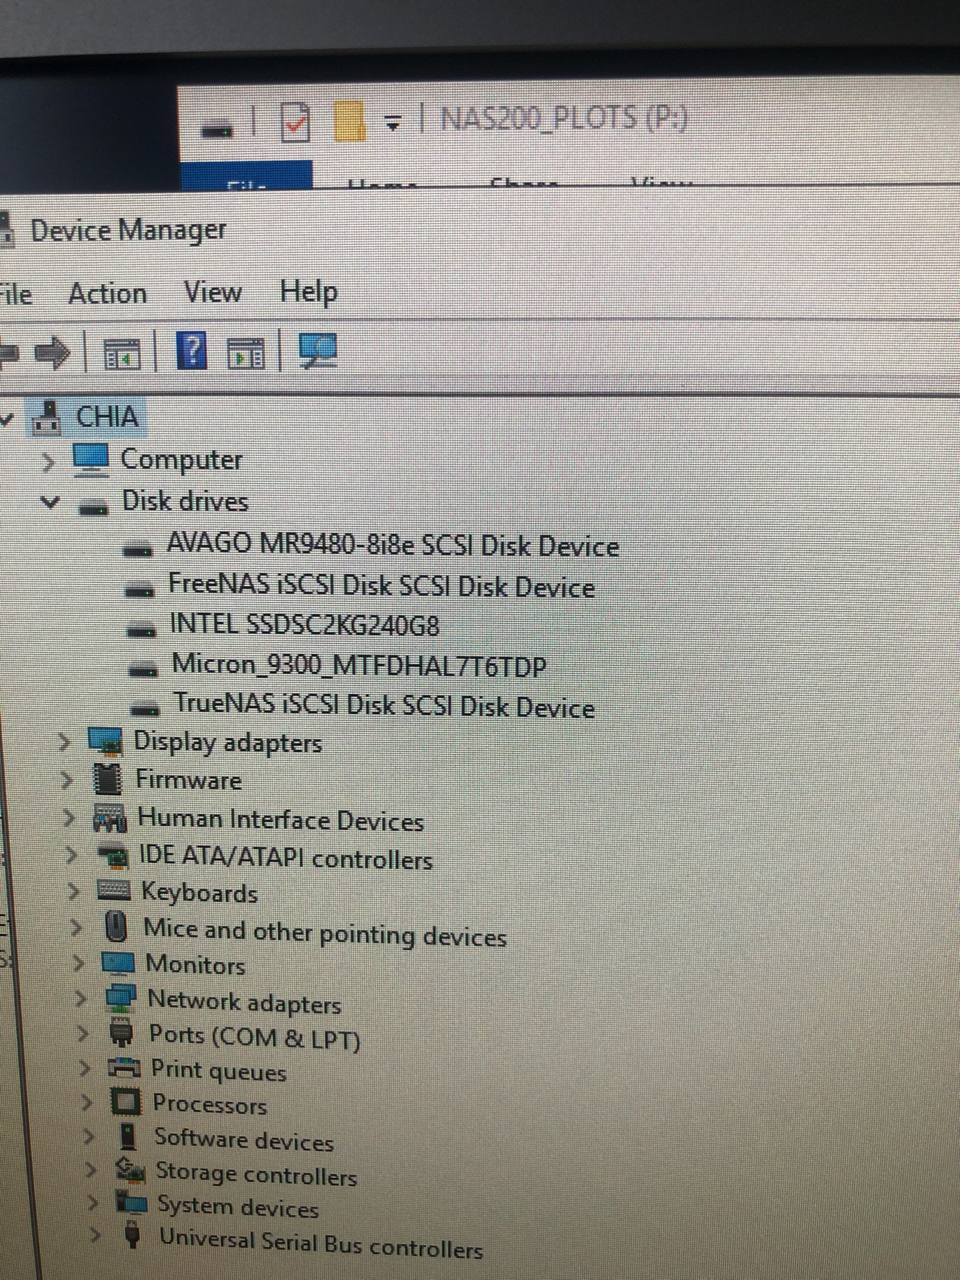960x1280 pixels.
Task: Select the CHIA root node label
Action: (x=107, y=416)
